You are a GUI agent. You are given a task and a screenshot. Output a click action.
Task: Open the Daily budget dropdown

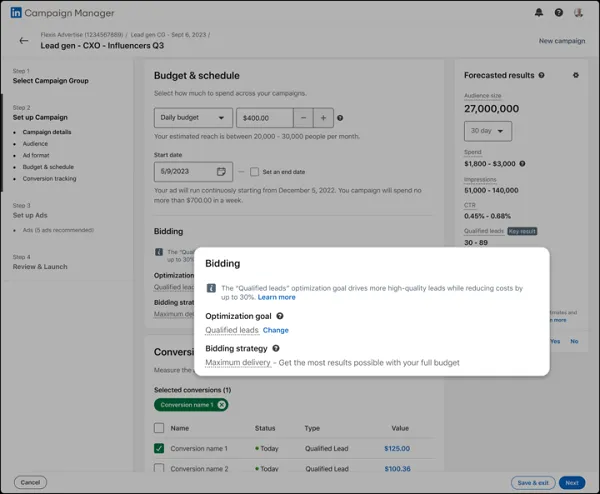(193, 118)
